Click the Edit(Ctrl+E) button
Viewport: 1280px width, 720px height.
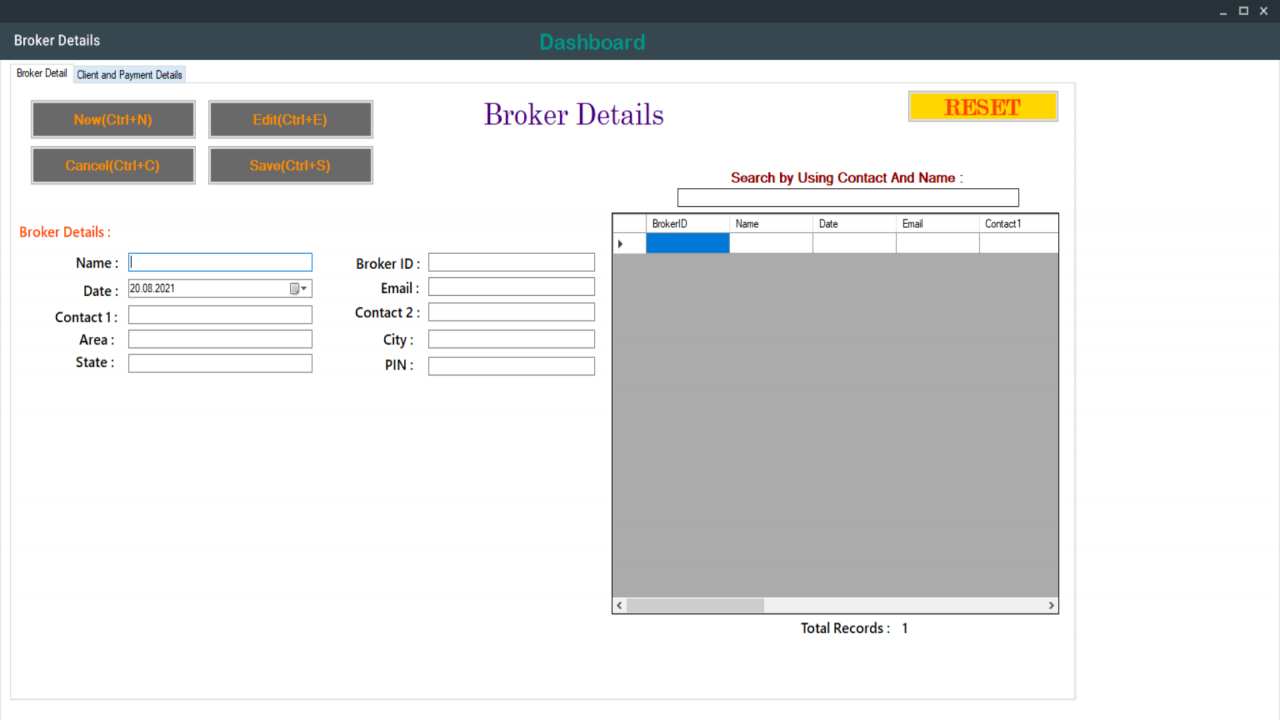[290, 119]
